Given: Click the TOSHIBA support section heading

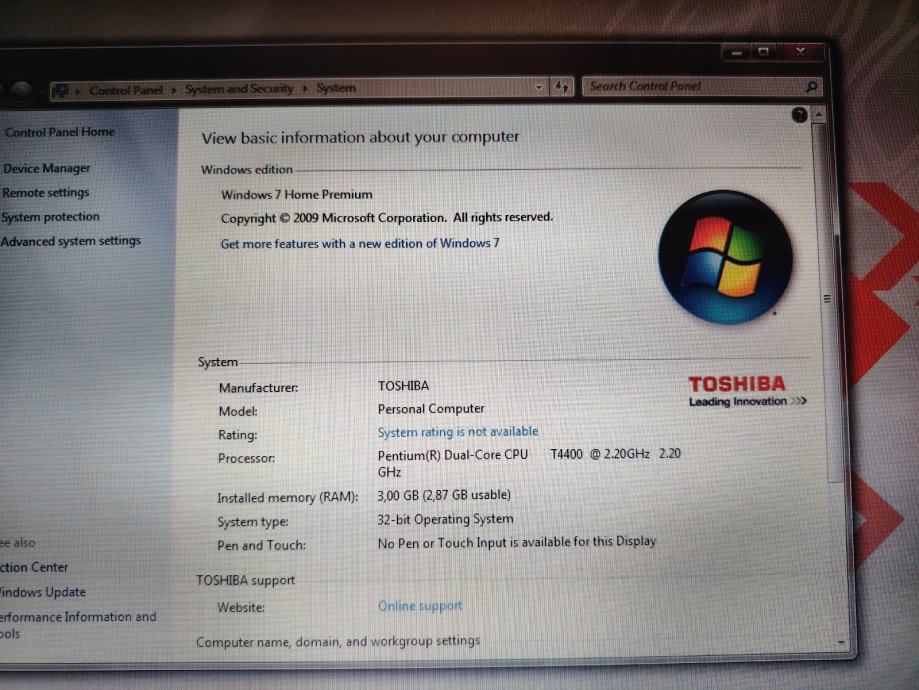Looking at the screenshot, I should pyautogui.click(x=245, y=580).
